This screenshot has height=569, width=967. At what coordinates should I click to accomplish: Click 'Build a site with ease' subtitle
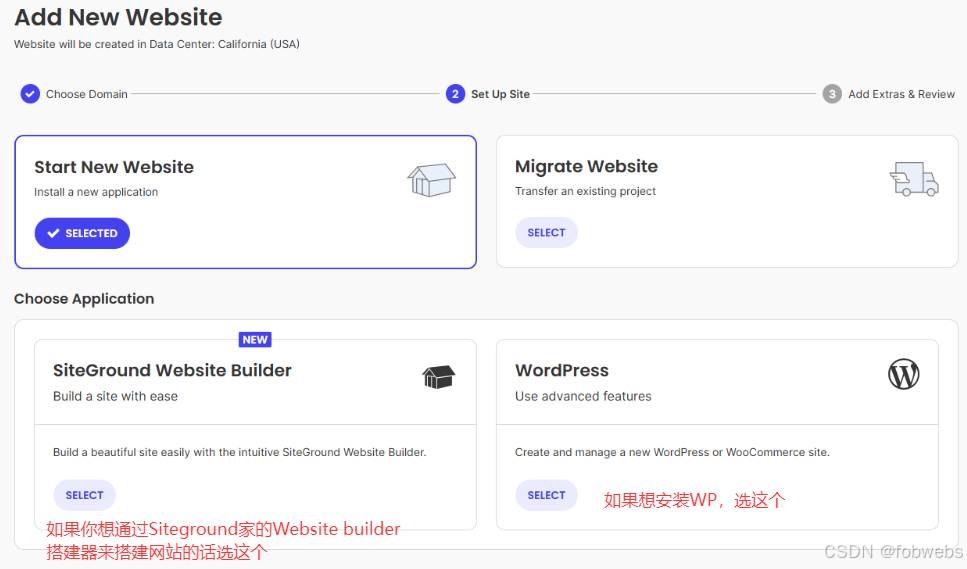[115, 396]
